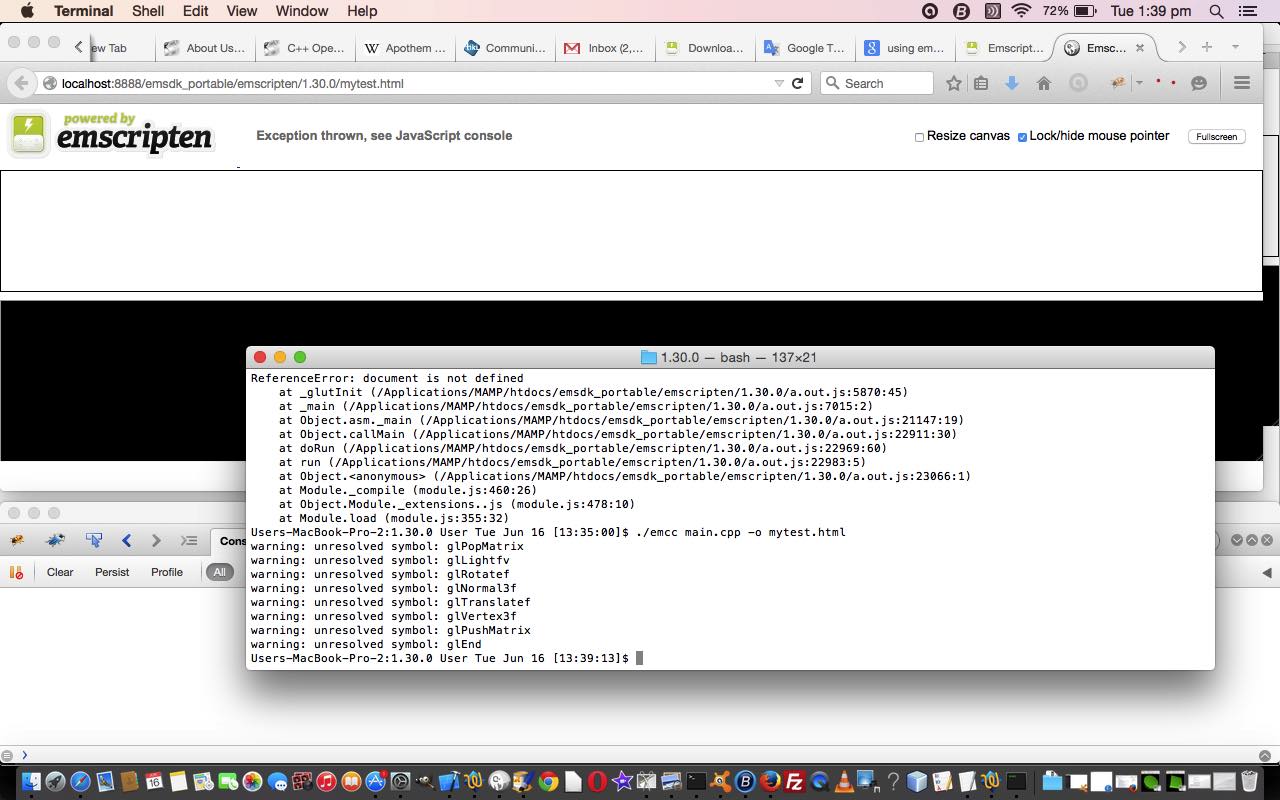Open Google Chrome from the Dock
This screenshot has height=800, width=1280.
click(x=548, y=782)
